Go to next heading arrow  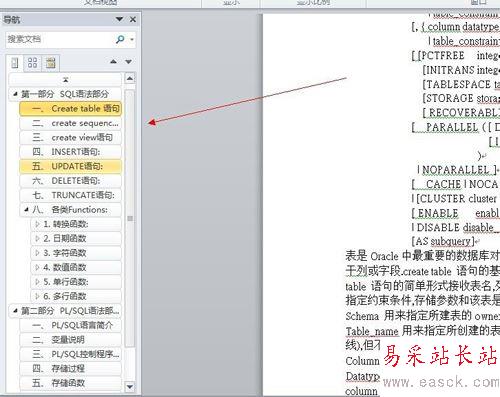[128, 61]
